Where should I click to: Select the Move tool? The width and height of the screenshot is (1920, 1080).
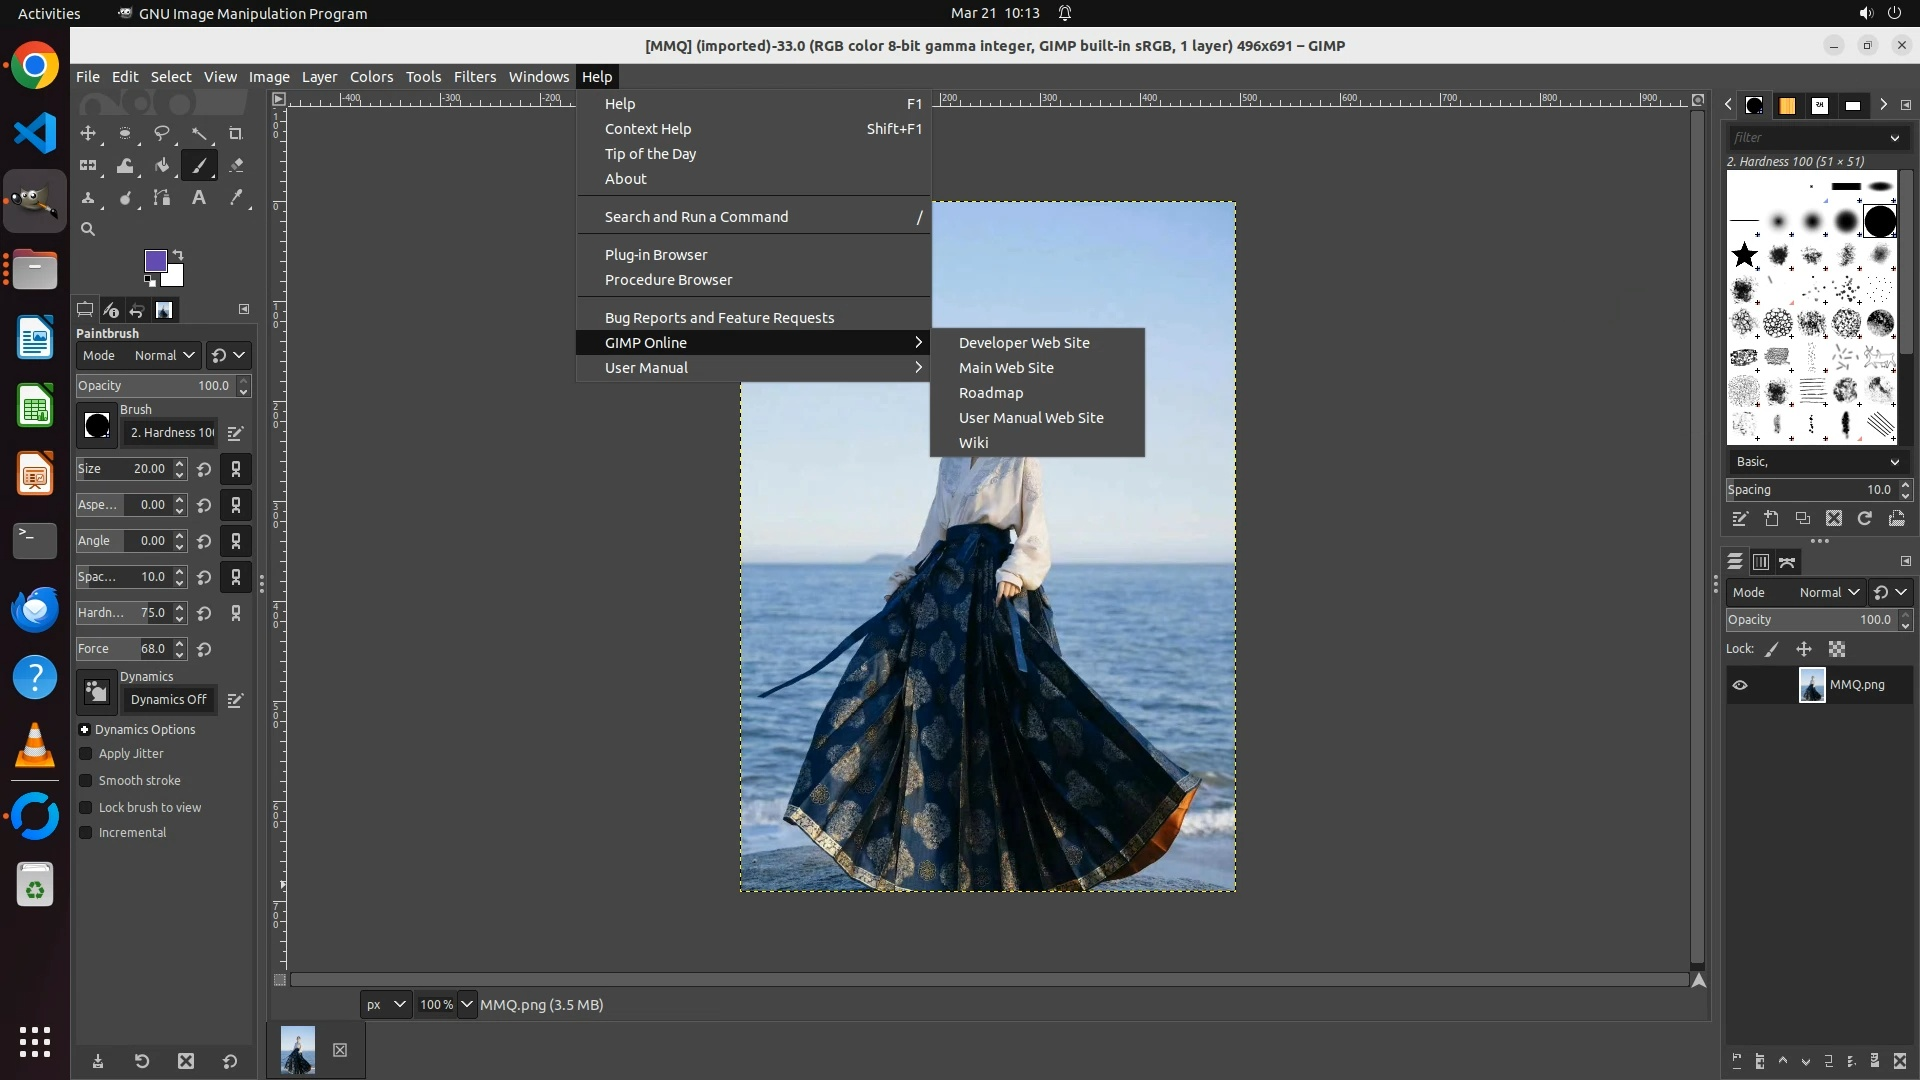[x=88, y=133]
